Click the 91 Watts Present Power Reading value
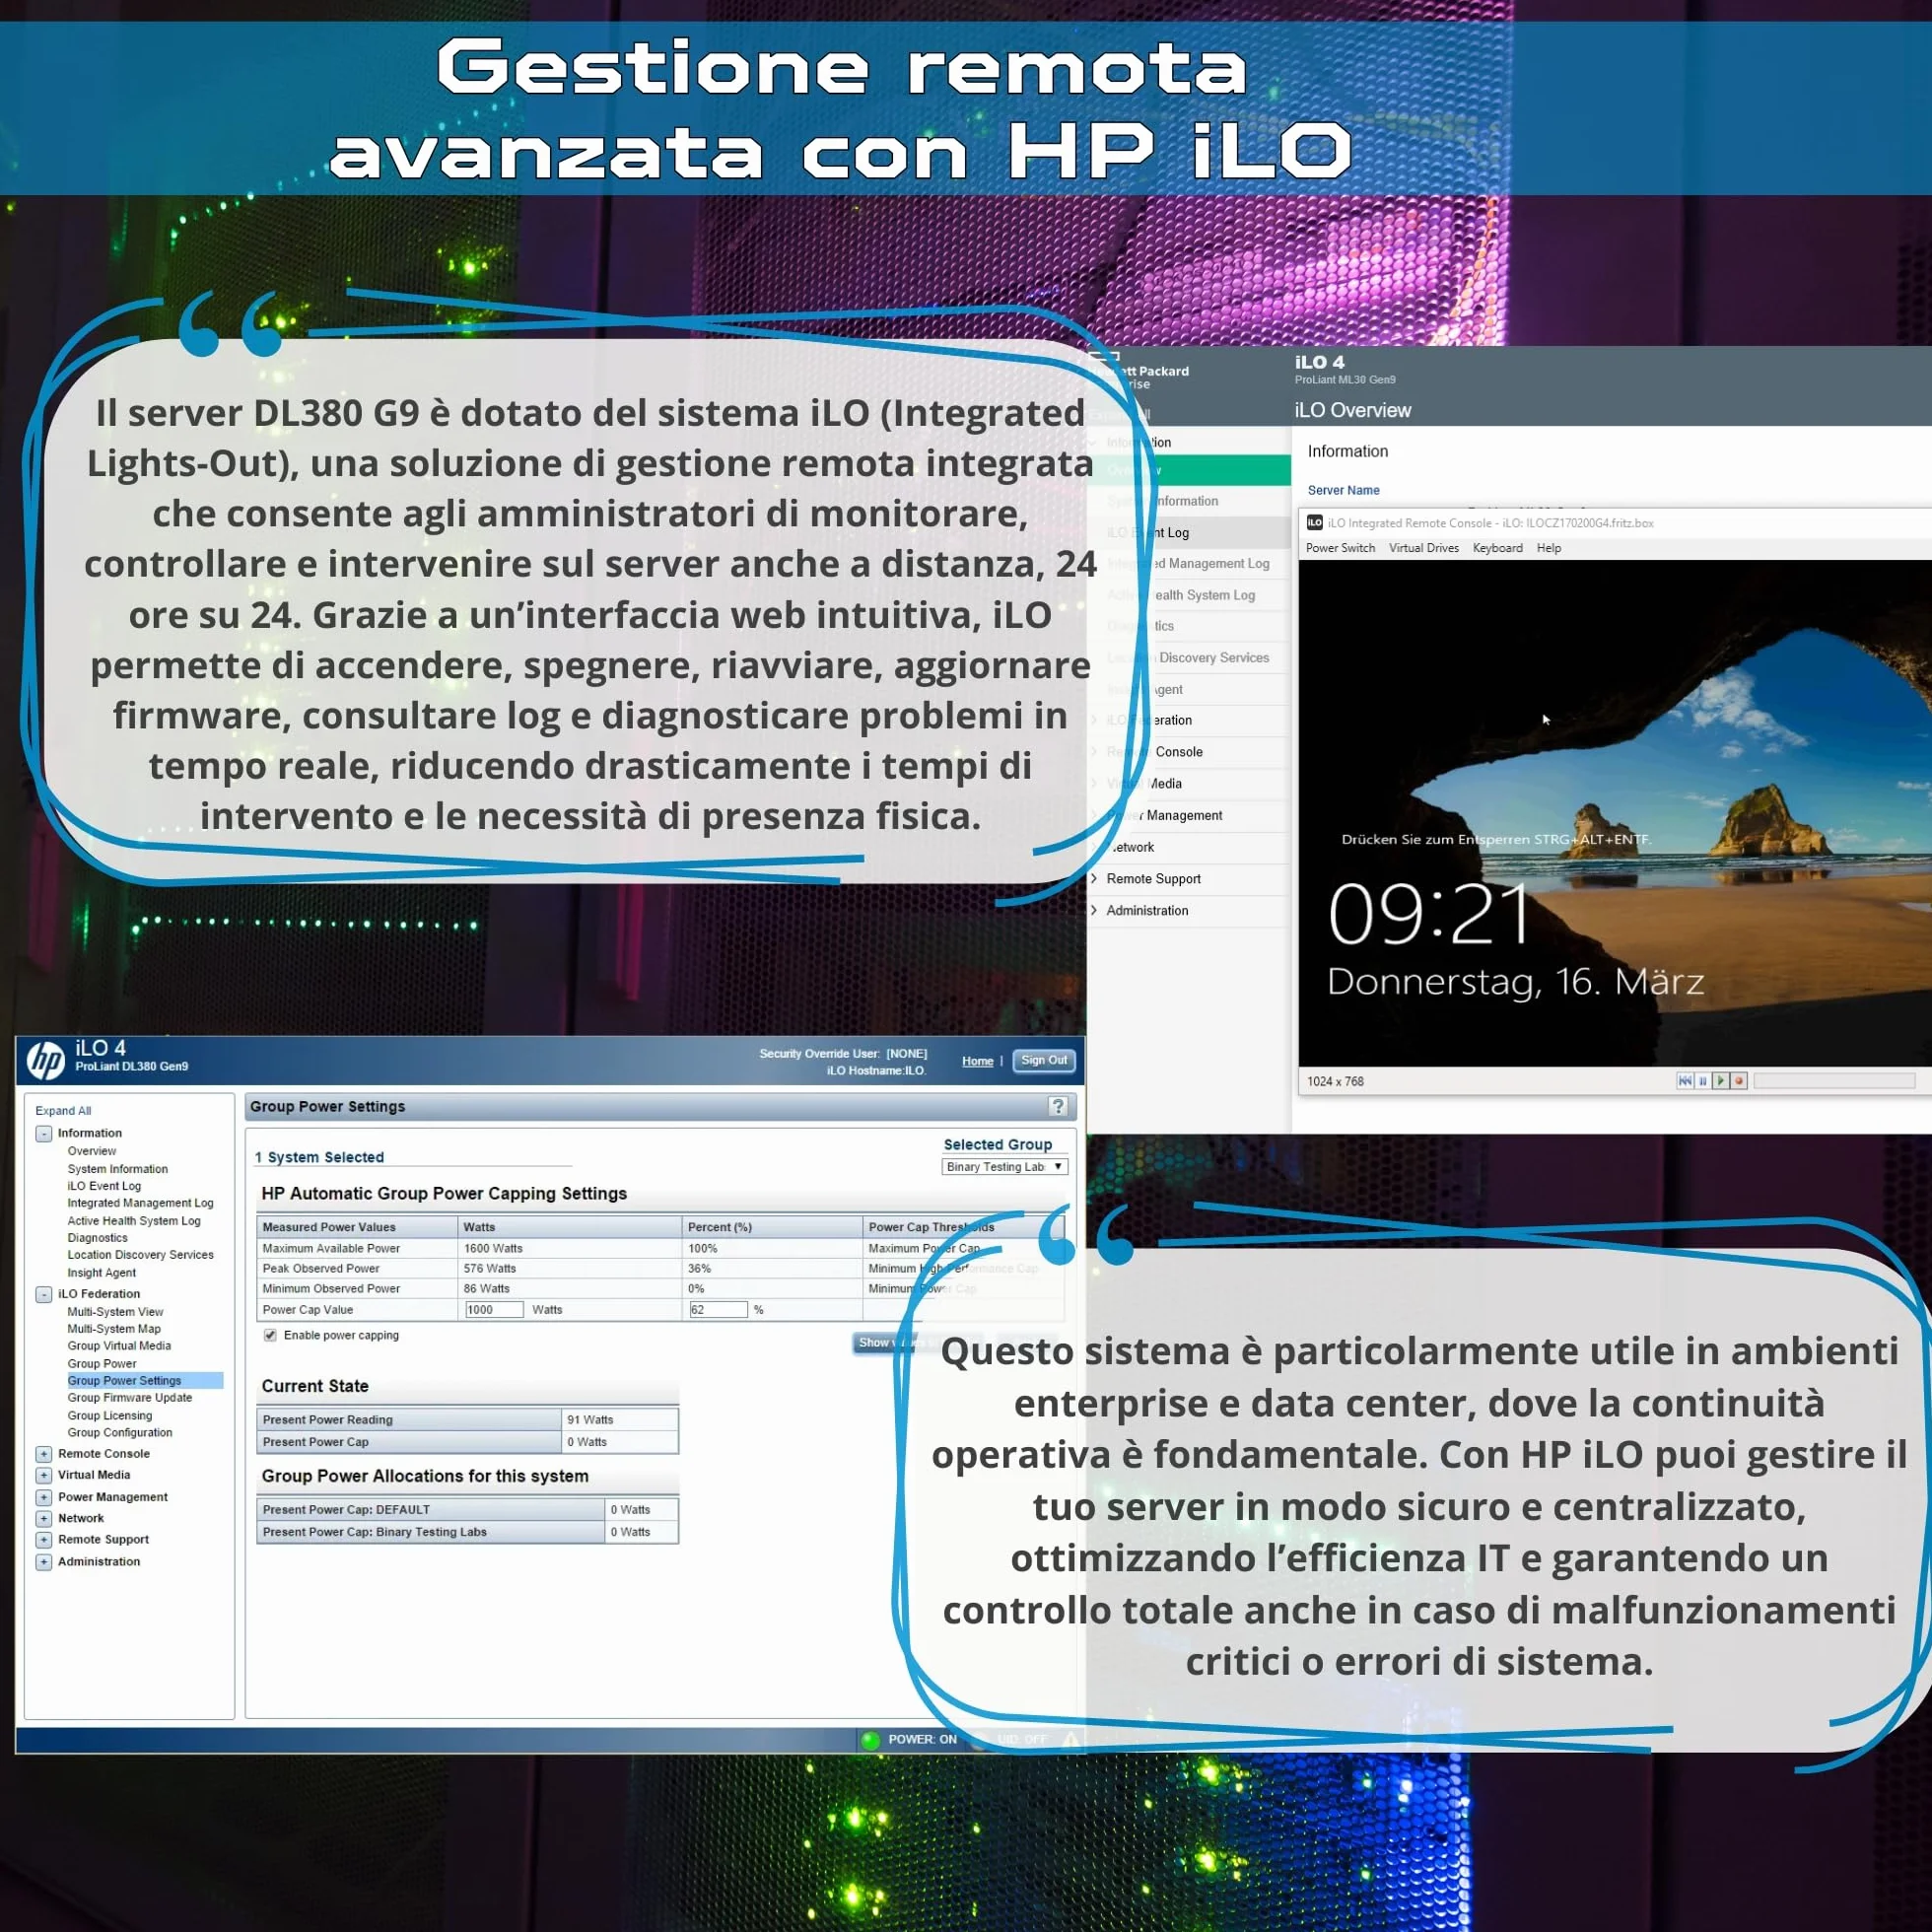Screen dimensions: 1932x1932 pyautogui.click(x=590, y=1420)
